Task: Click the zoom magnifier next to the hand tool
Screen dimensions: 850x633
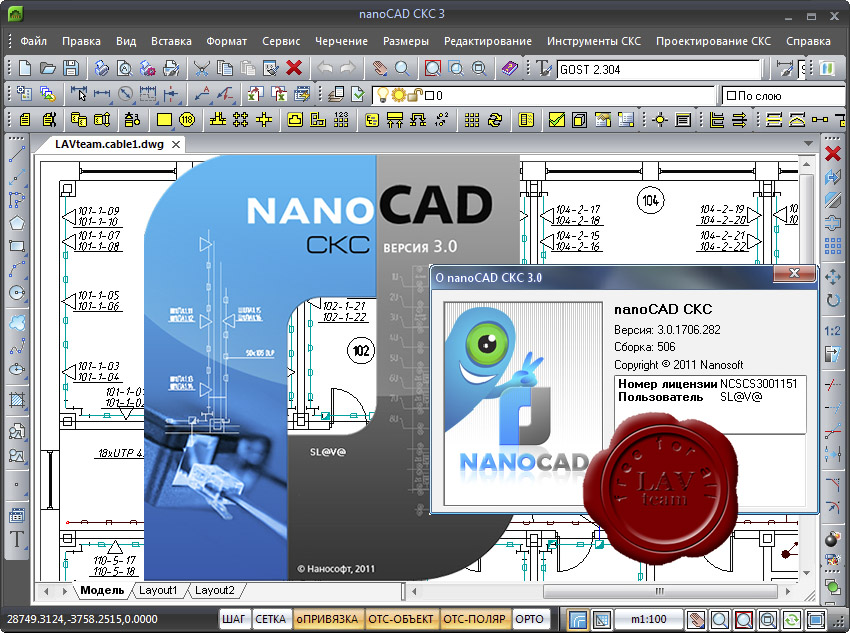Action: (402, 68)
